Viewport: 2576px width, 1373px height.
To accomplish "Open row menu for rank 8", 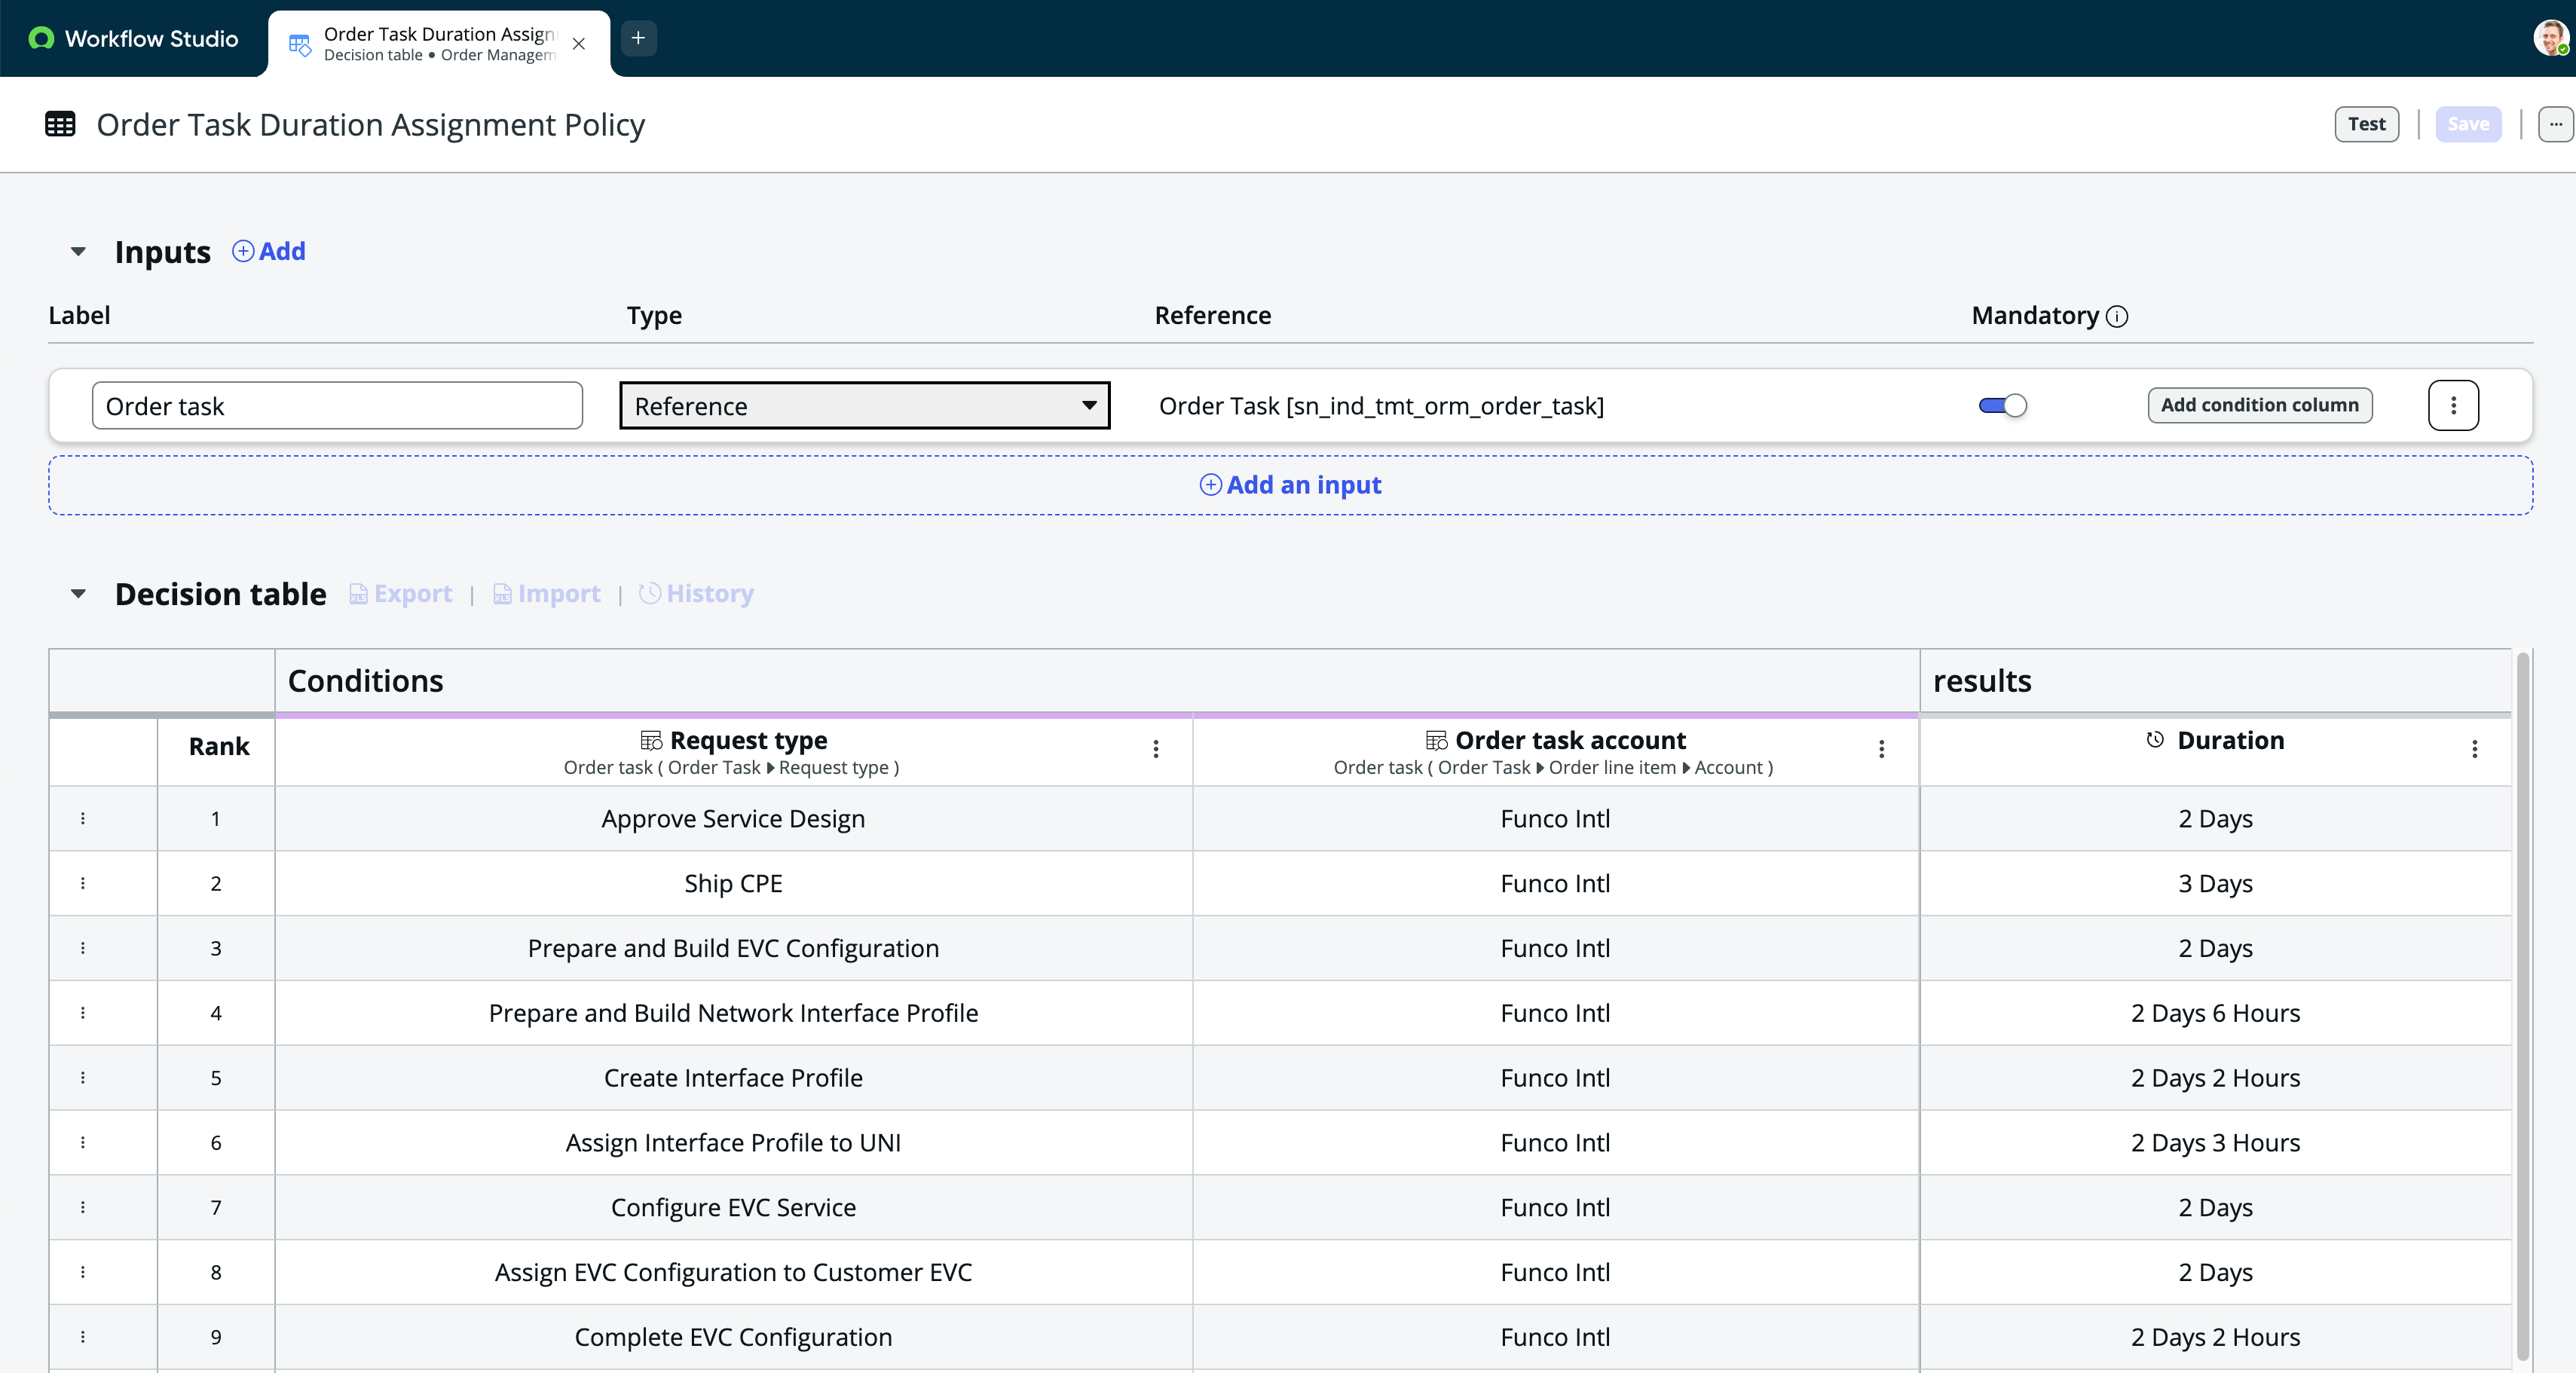I will (x=83, y=1272).
